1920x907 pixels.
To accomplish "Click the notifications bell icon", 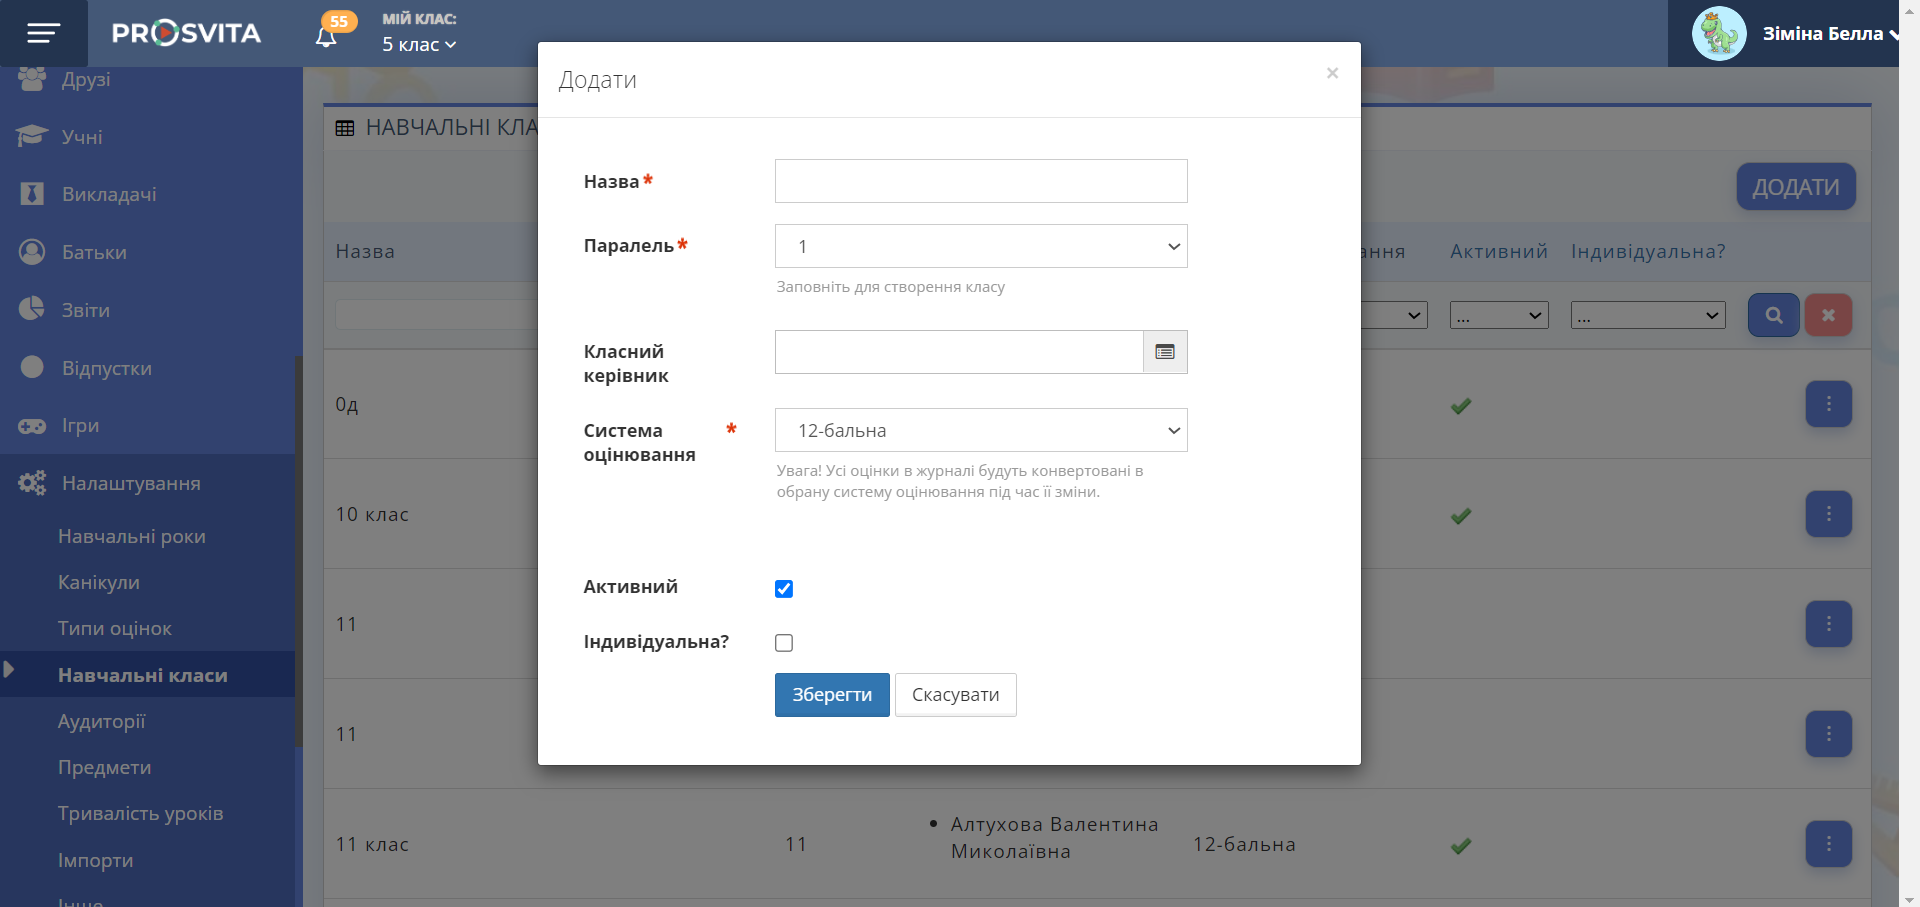I will pyautogui.click(x=326, y=37).
